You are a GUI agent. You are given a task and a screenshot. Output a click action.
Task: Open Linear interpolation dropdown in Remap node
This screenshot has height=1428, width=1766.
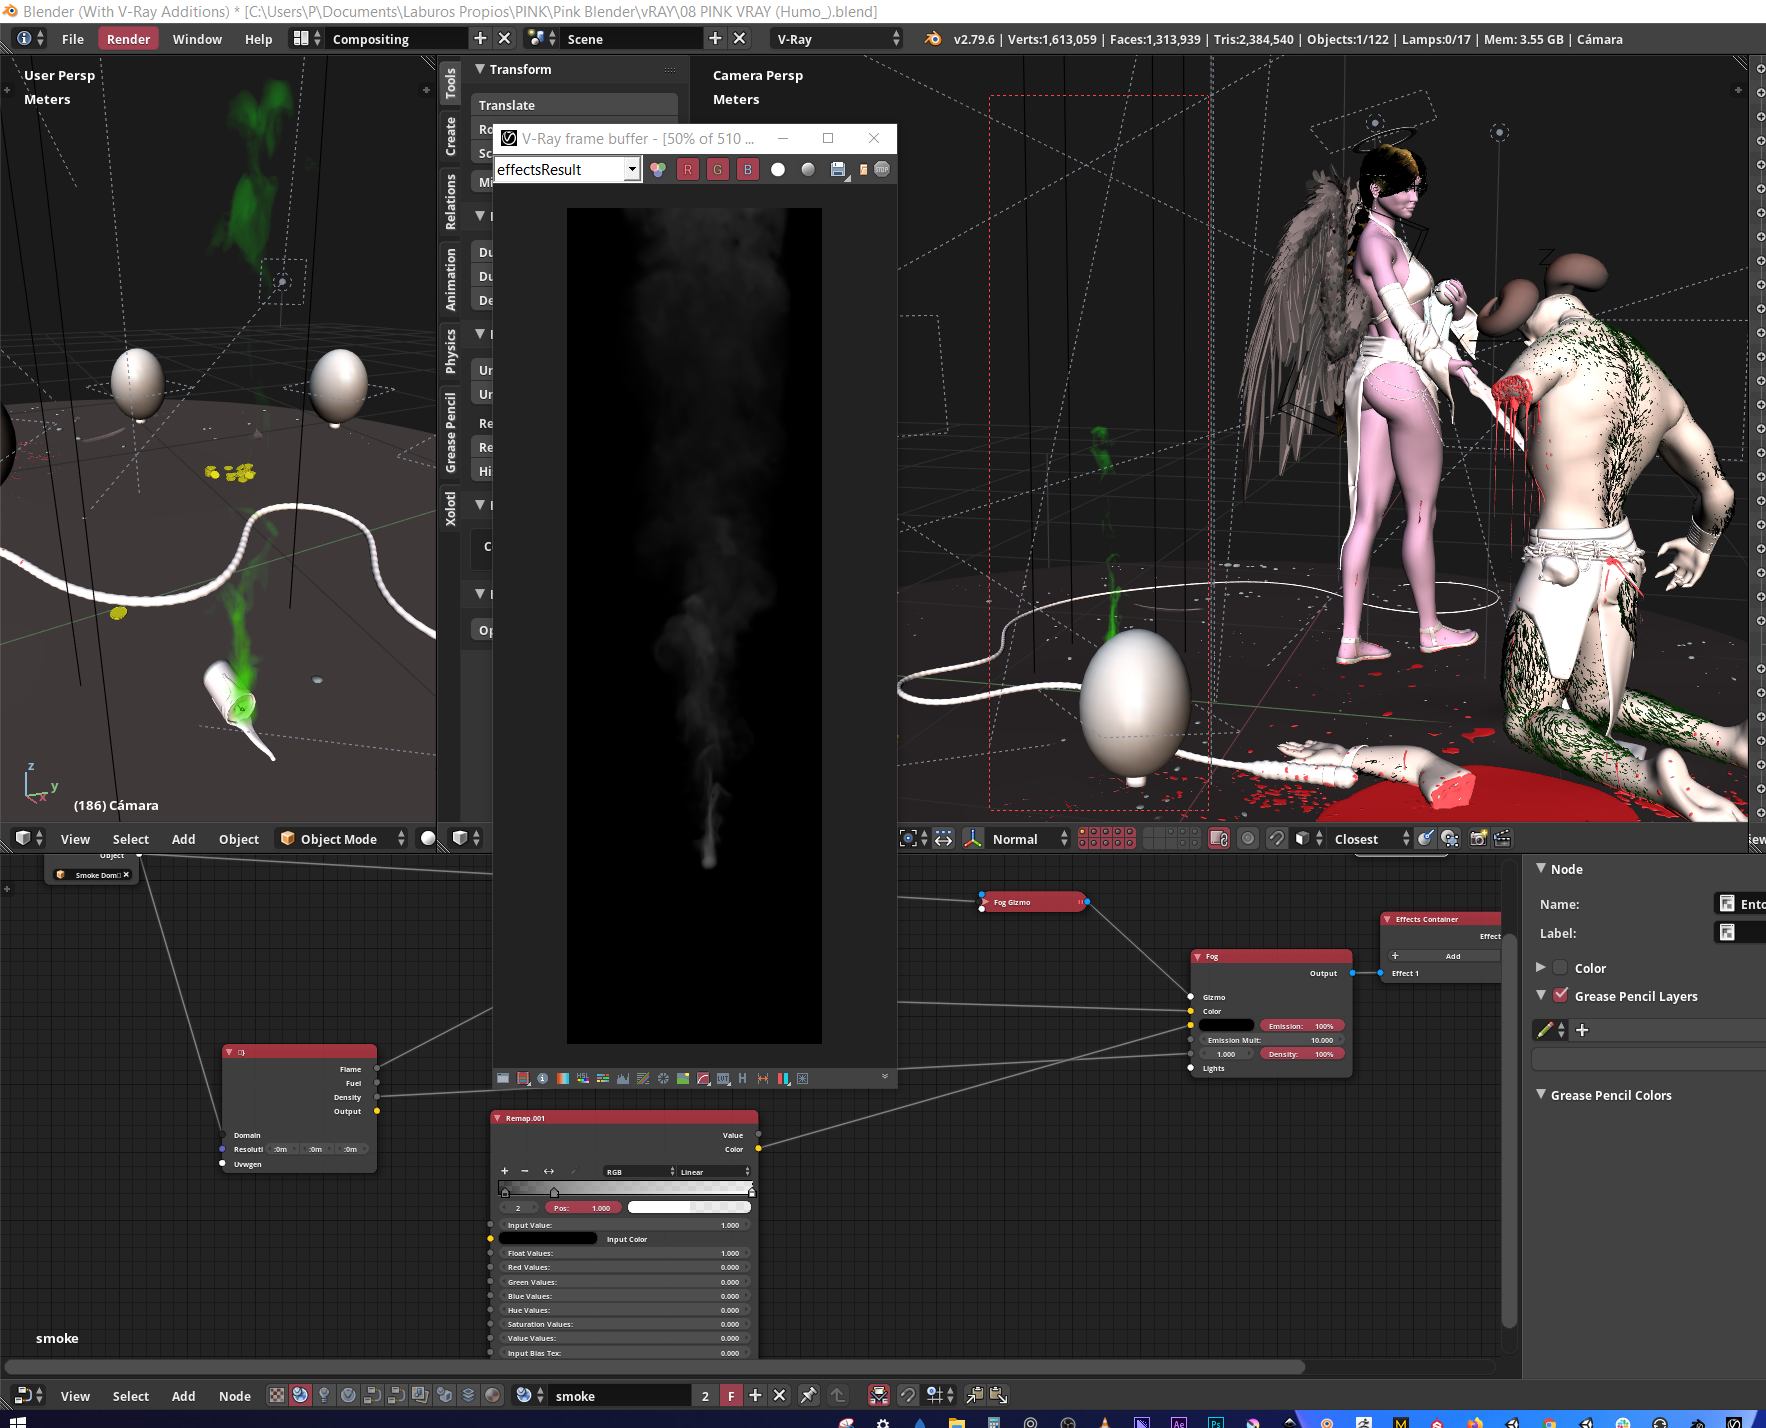pos(714,1171)
